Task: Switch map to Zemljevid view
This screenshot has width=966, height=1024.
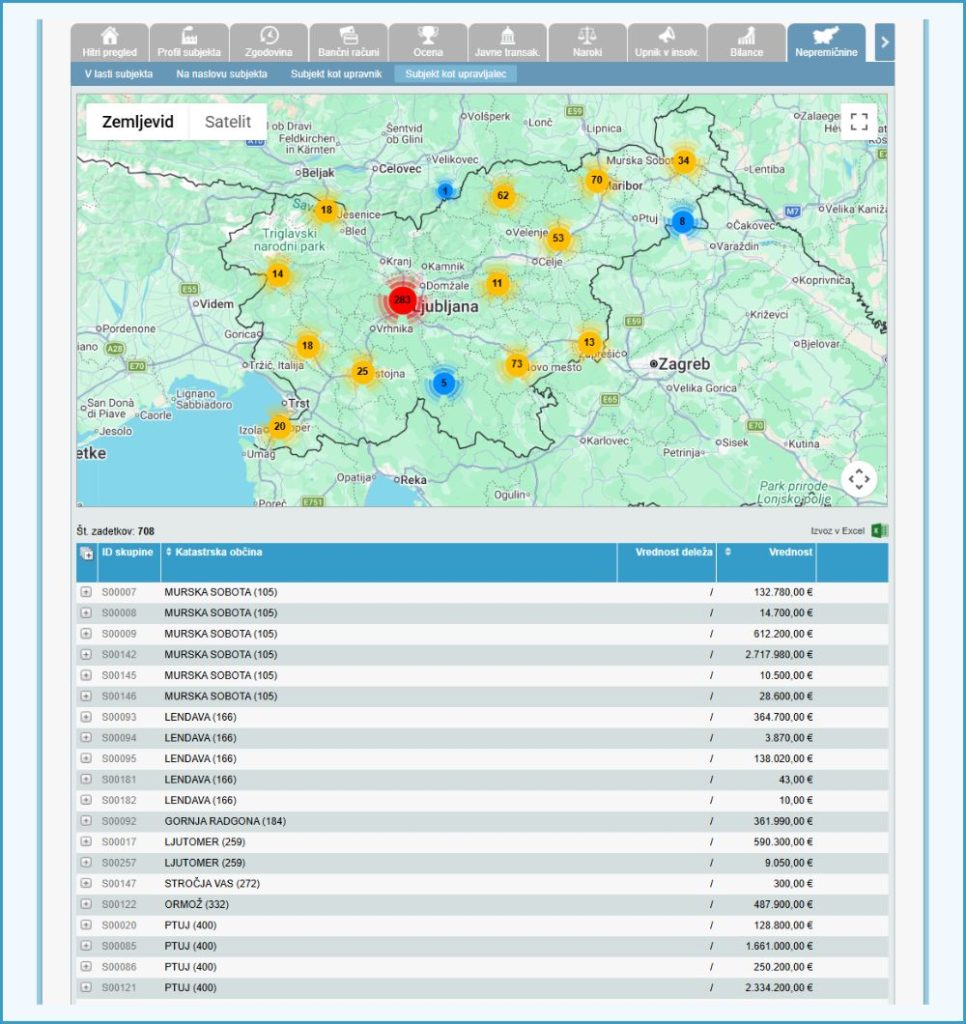Action: (x=138, y=121)
